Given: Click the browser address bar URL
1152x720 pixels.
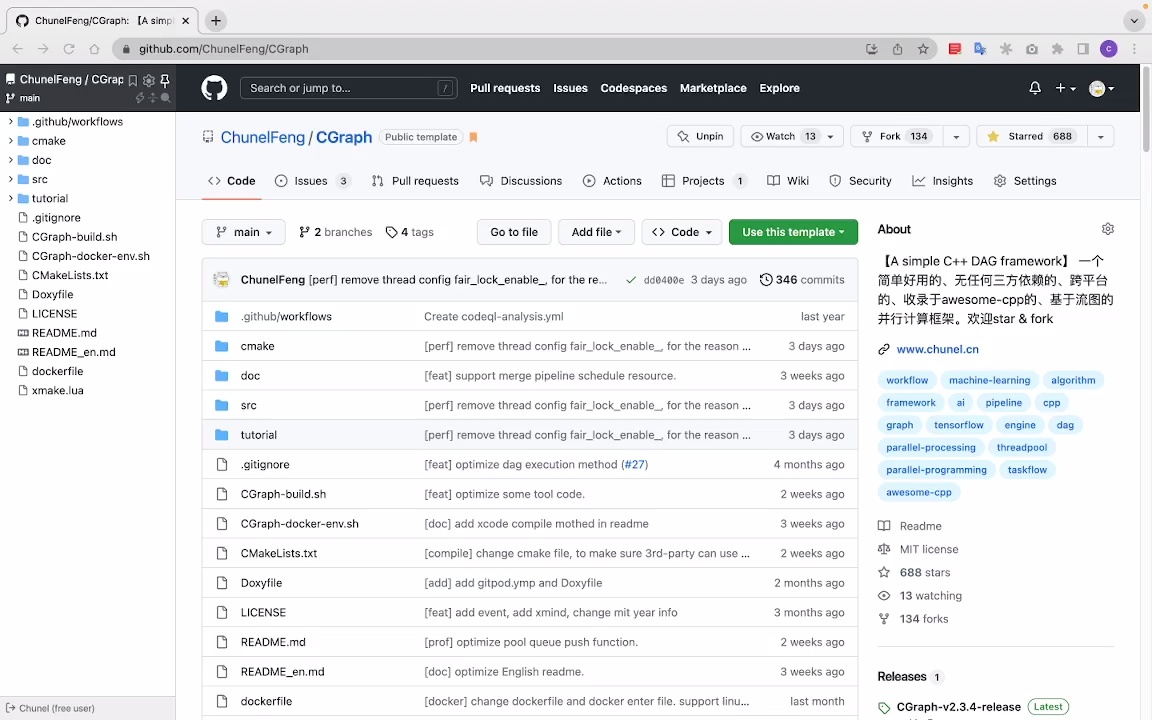Looking at the screenshot, I should coord(223,48).
